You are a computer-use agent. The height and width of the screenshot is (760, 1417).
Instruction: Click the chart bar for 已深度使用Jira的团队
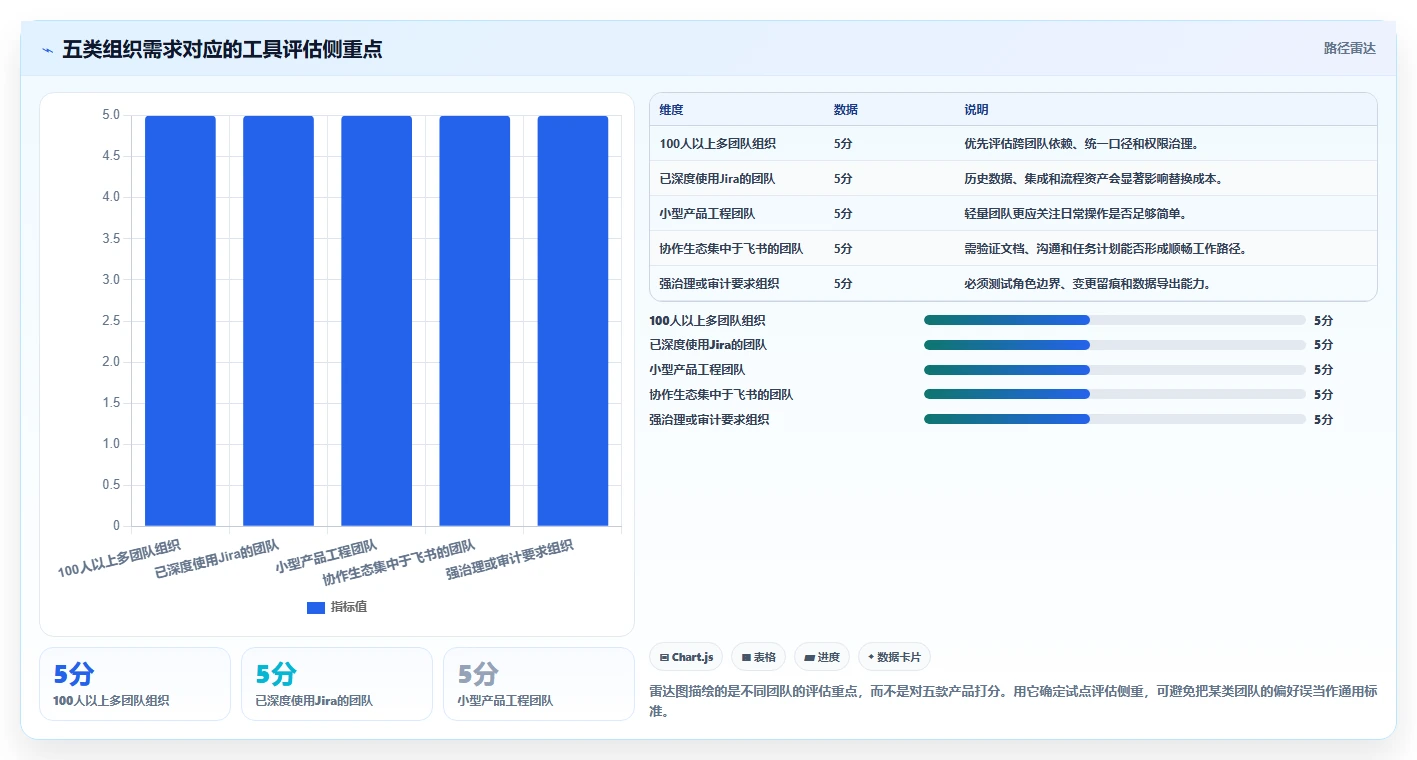tap(278, 321)
